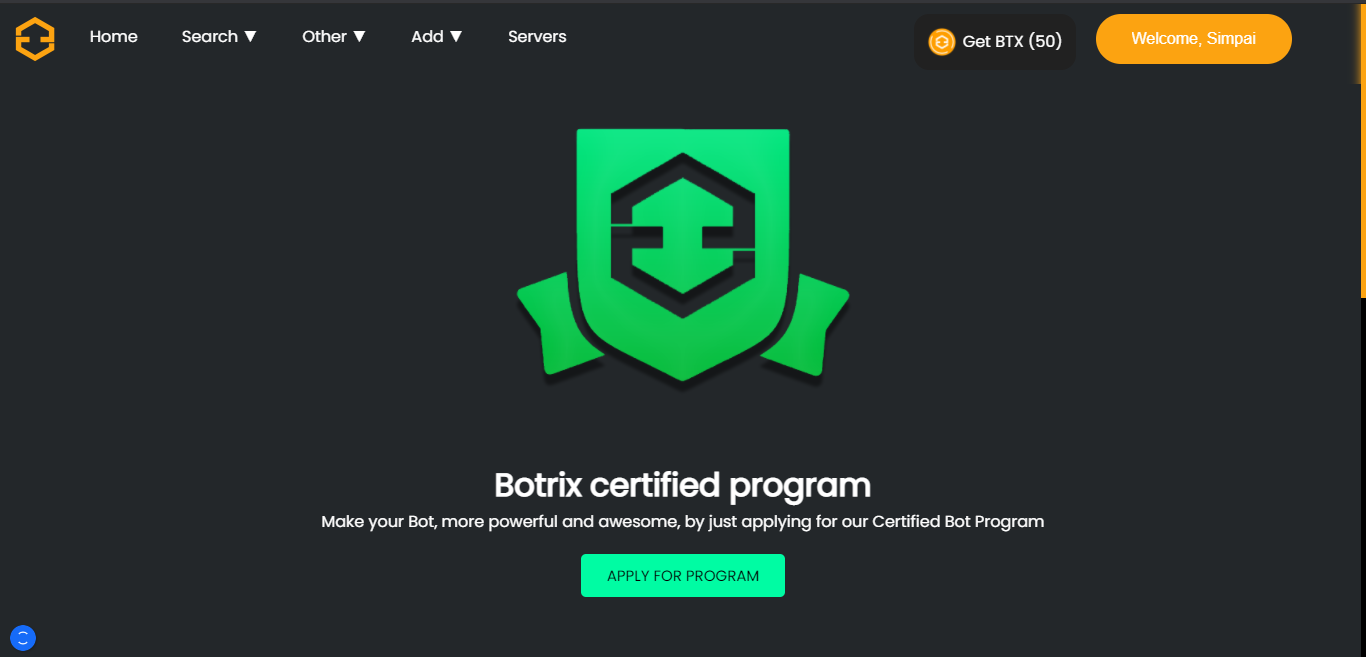The height and width of the screenshot is (657, 1366).
Task: Click the Botrix certified program heading
Action: click(x=683, y=486)
